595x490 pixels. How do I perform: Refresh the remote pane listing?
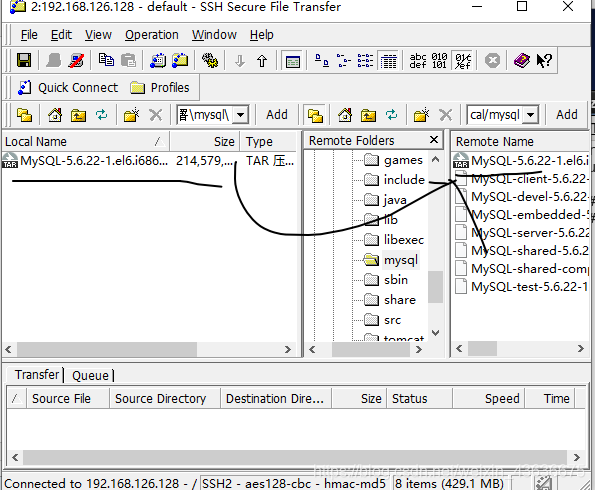(x=391, y=115)
